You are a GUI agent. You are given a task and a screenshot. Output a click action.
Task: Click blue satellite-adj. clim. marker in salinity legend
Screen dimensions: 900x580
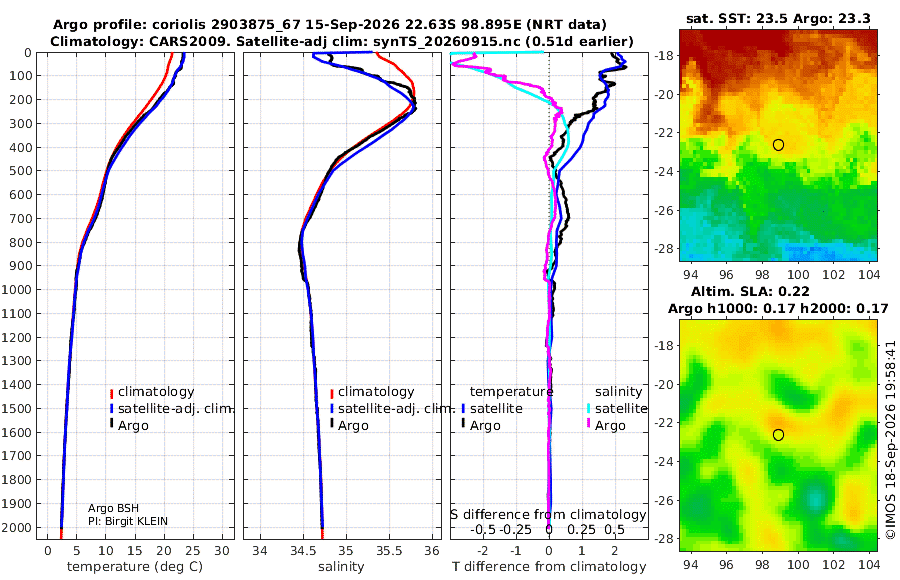click(332, 409)
